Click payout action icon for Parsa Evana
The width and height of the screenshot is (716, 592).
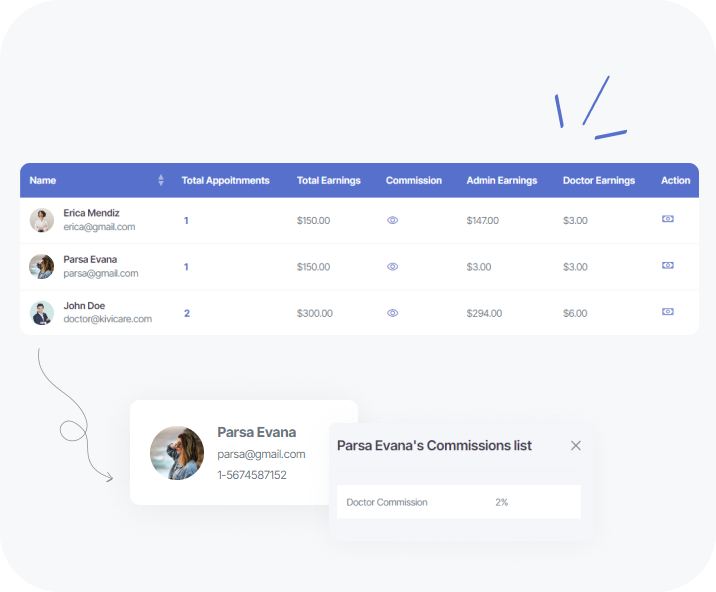[x=668, y=266]
